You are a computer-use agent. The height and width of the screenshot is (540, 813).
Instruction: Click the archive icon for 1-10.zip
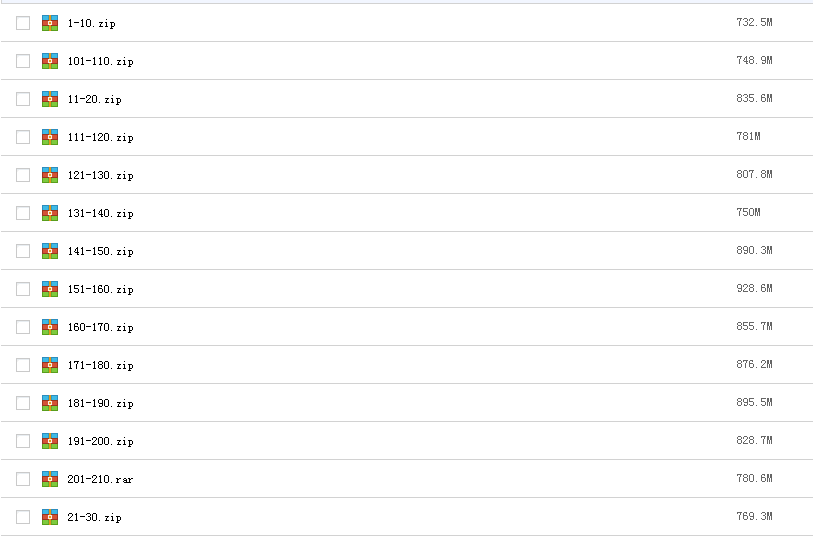coord(50,23)
